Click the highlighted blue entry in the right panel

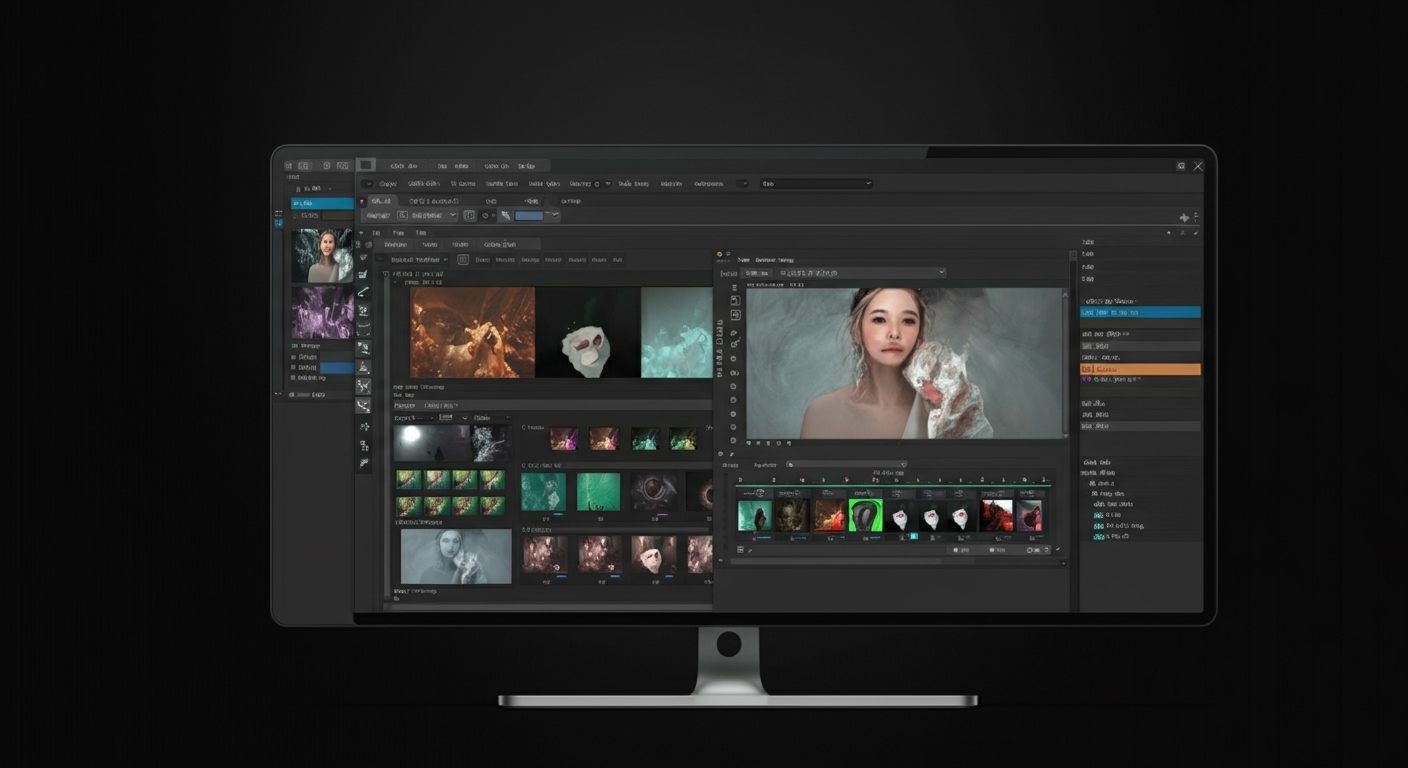(1139, 311)
